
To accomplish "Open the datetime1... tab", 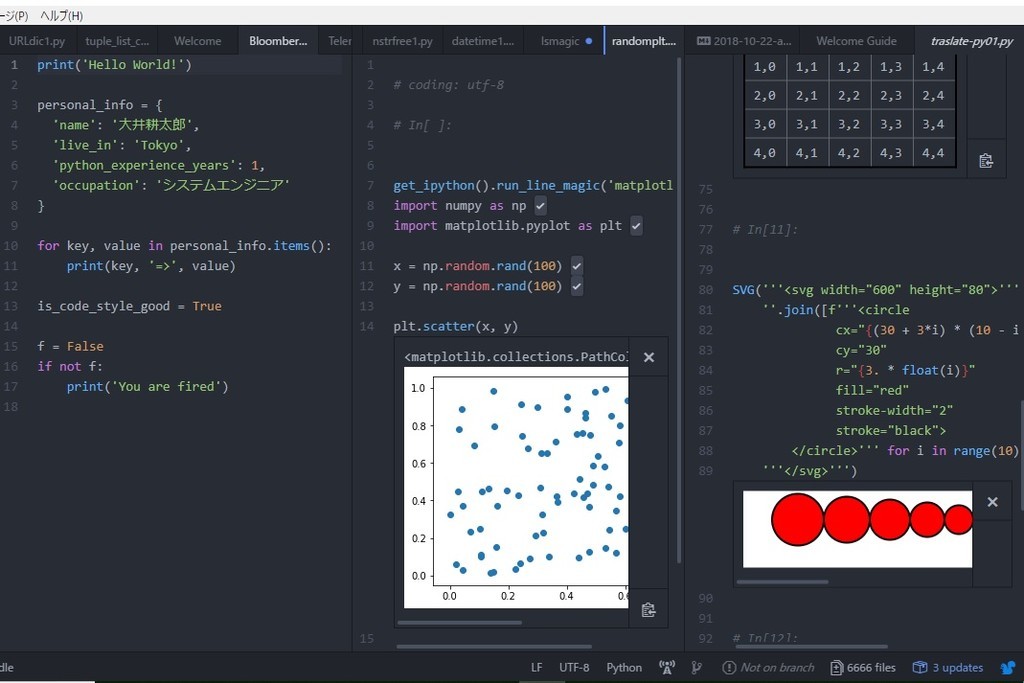I will 483,40.
